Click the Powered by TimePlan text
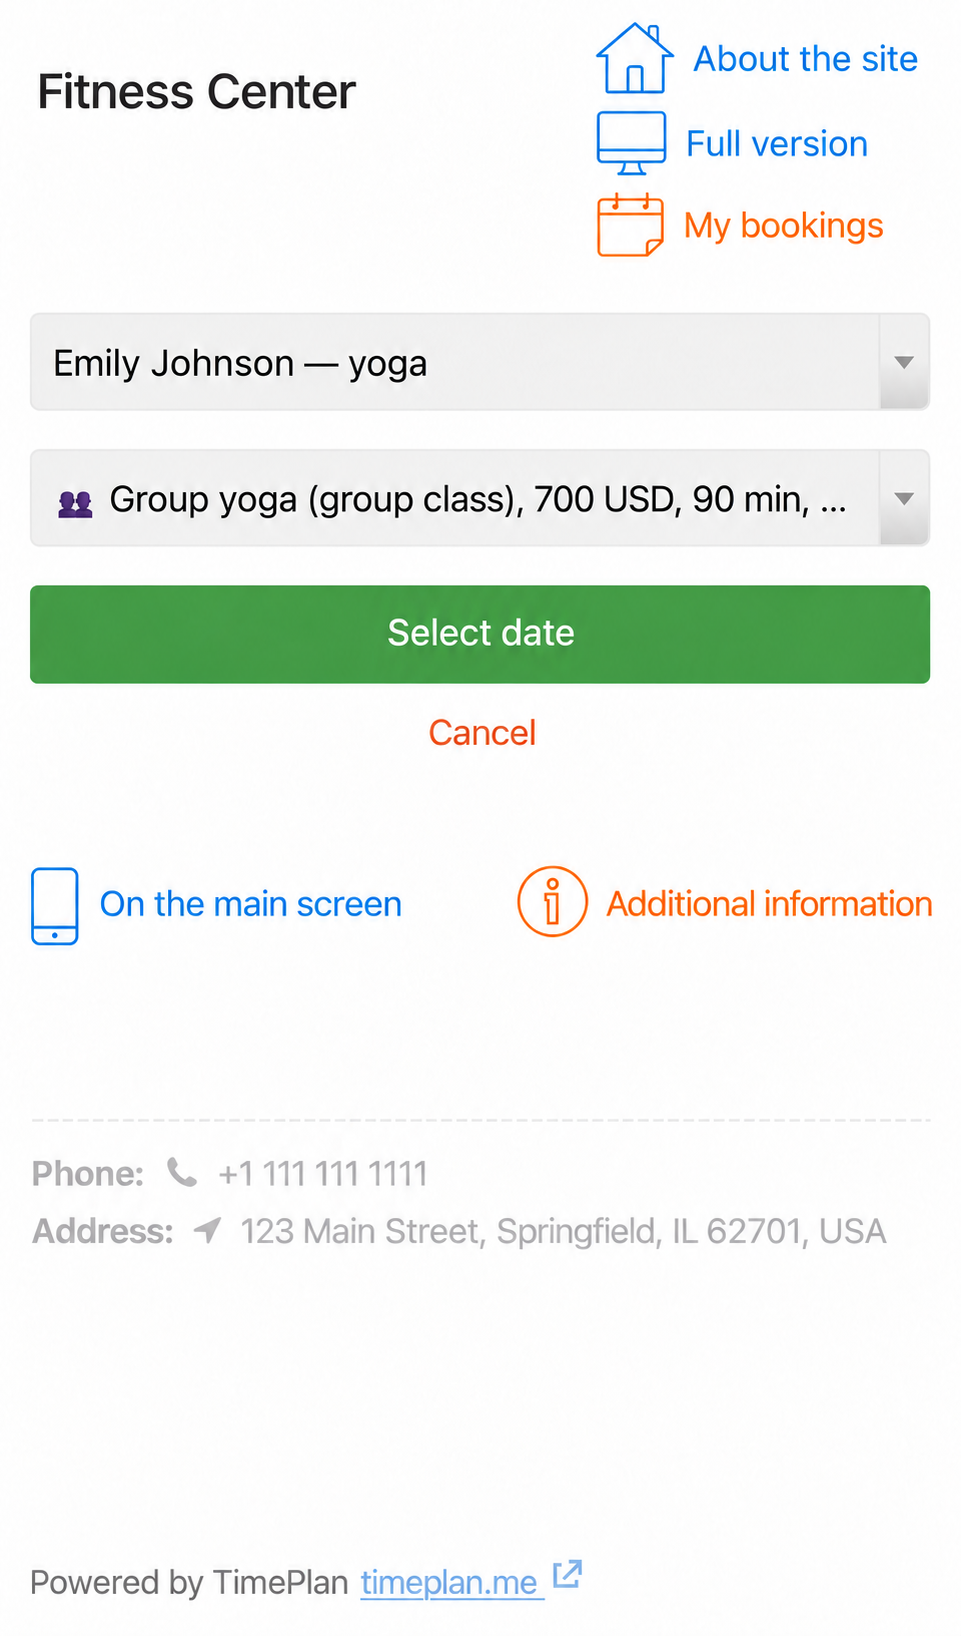 coord(189,1583)
